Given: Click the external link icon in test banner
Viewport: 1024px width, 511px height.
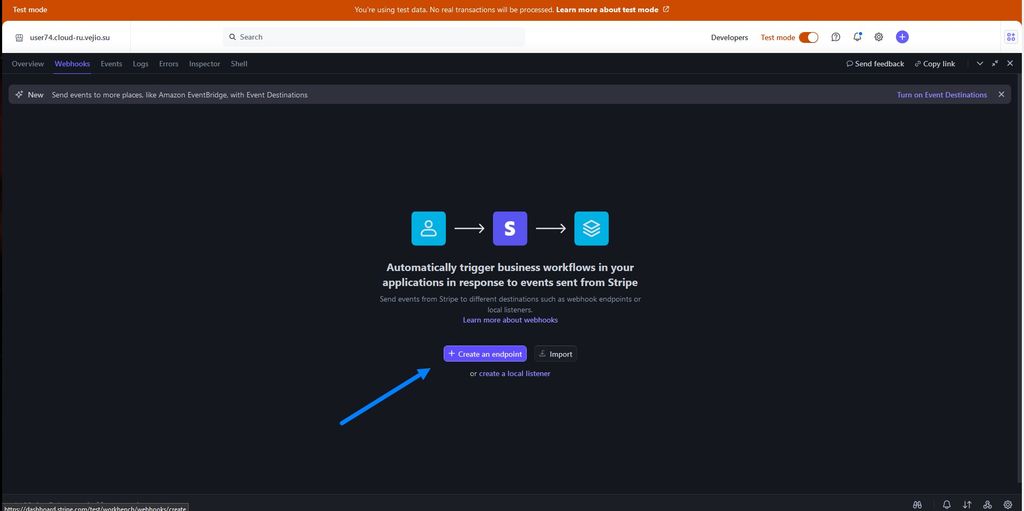Looking at the screenshot, I should point(666,9).
